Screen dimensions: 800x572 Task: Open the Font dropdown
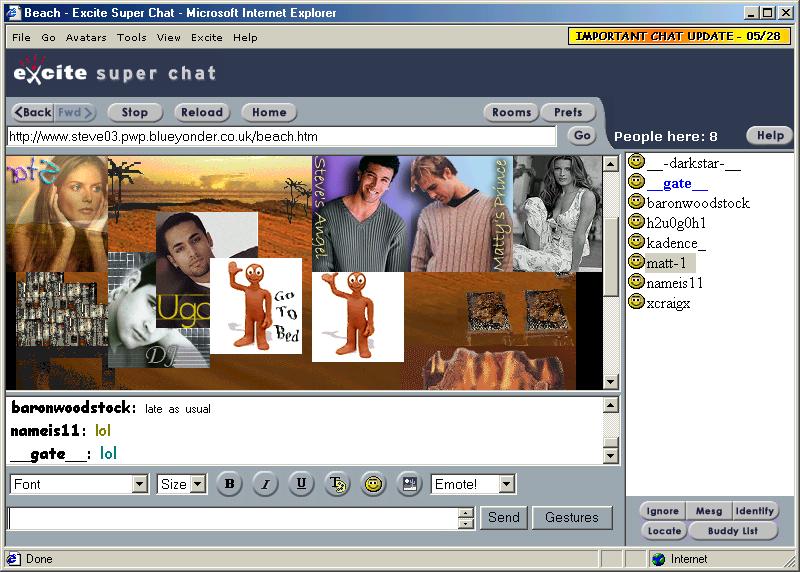(x=139, y=484)
